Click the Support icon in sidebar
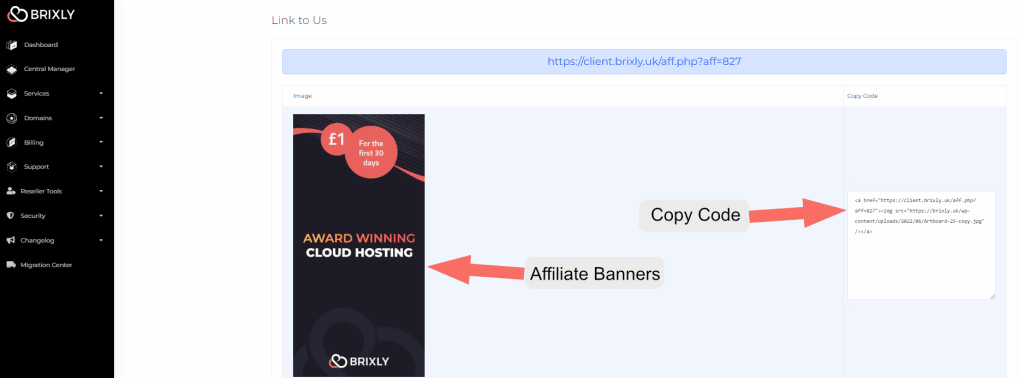1024x378 pixels. pos(11,166)
